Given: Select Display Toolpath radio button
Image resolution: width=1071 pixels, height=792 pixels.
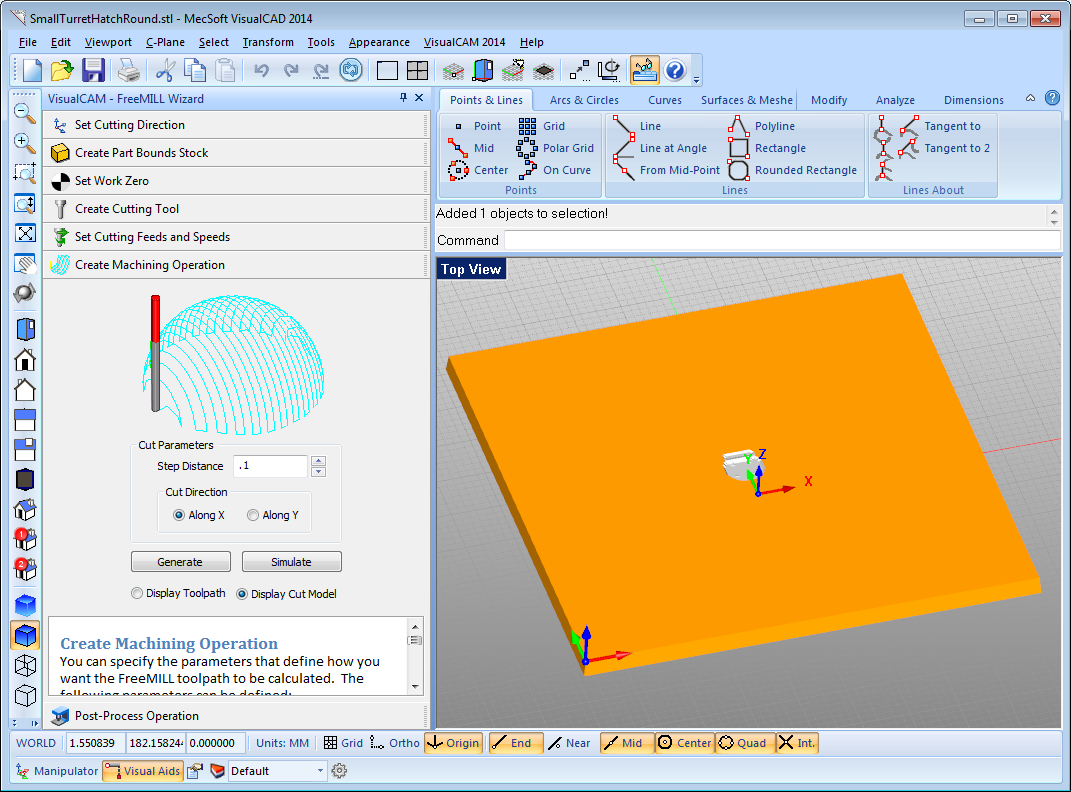Looking at the screenshot, I should click(137, 593).
